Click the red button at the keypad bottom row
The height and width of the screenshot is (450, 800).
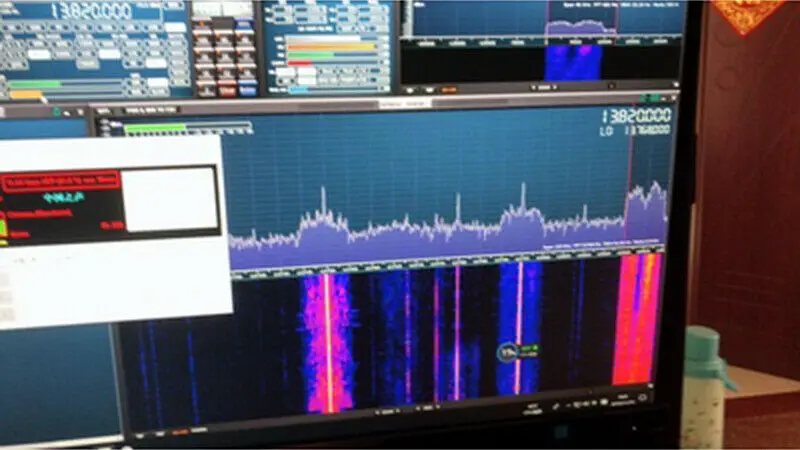click(227, 91)
